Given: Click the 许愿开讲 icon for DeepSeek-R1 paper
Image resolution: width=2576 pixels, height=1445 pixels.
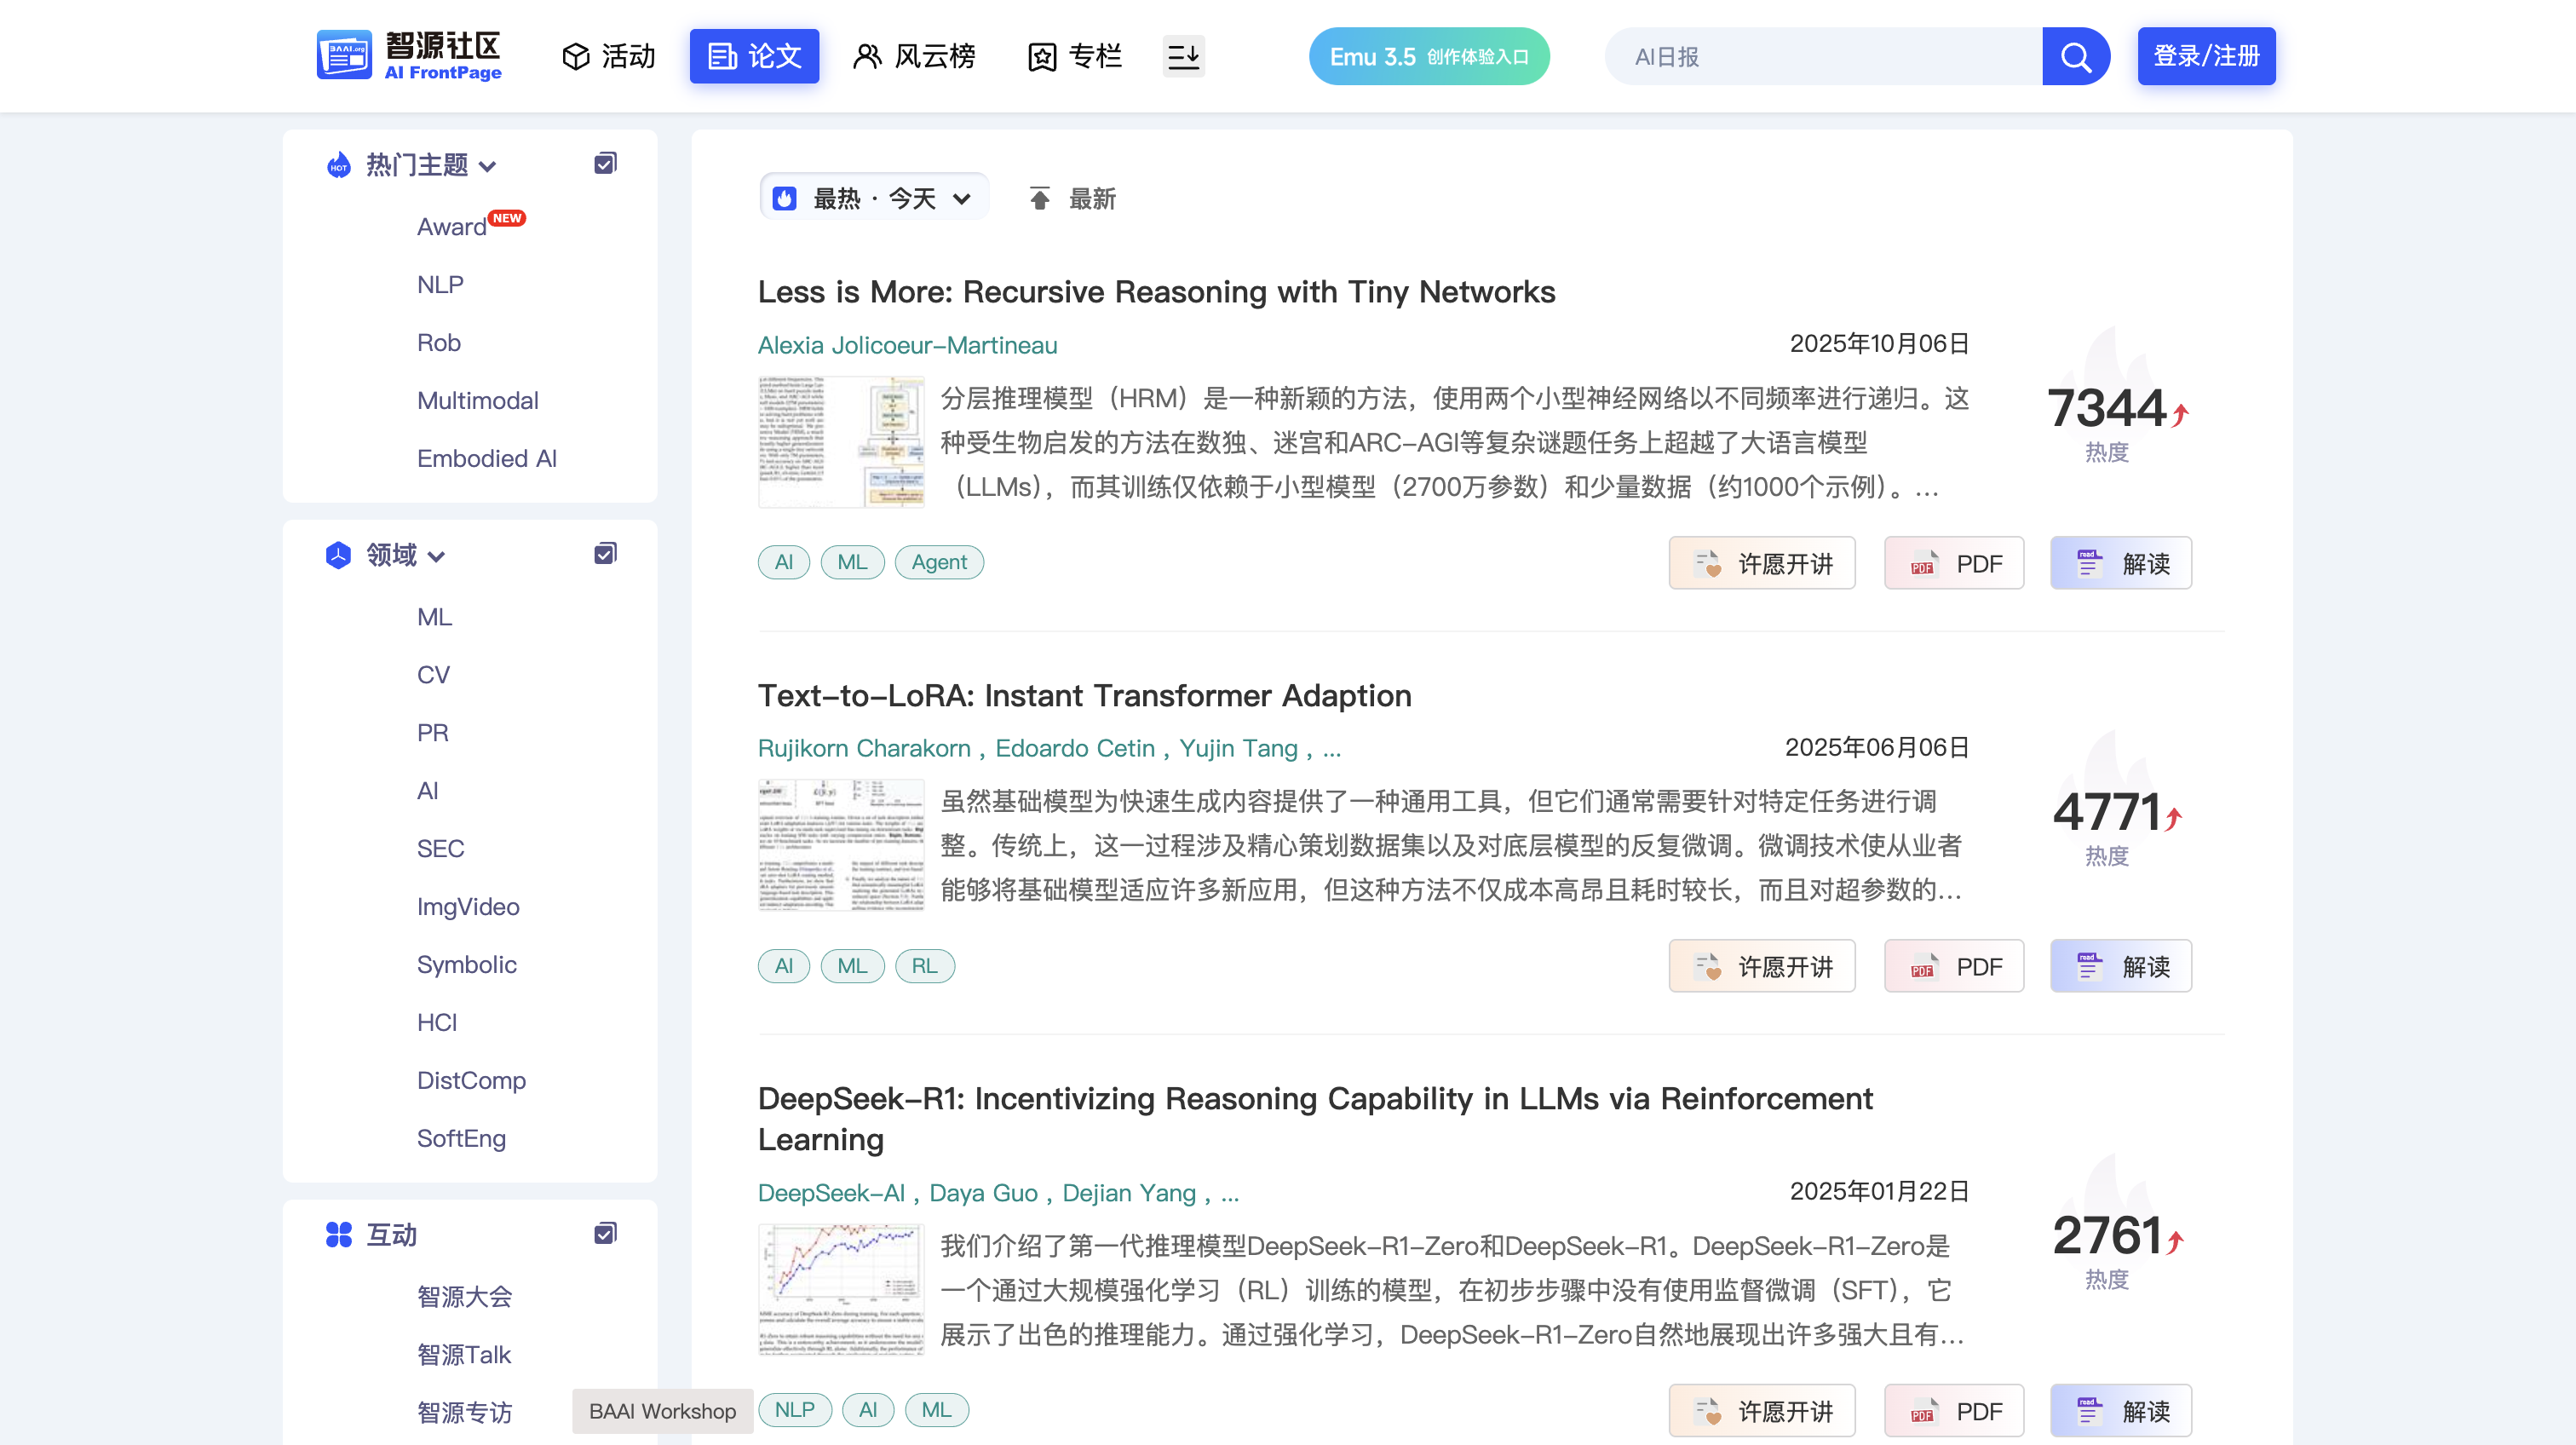Looking at the screenshot, I should tap(1708, 1411).
